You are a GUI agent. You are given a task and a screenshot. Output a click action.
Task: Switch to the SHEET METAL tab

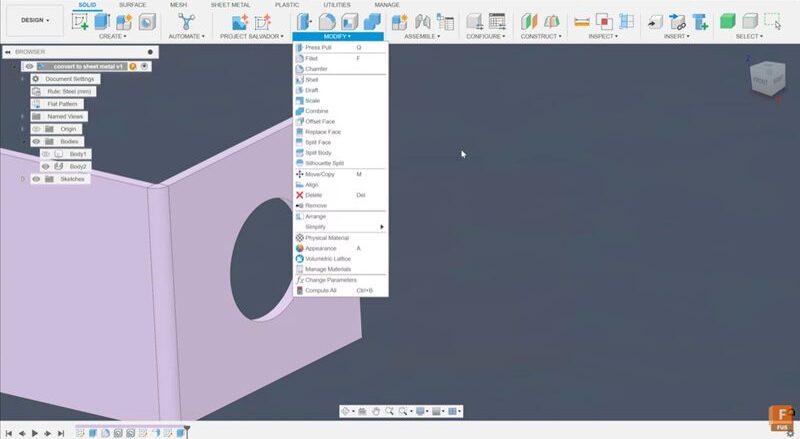(x=230, y=5)
